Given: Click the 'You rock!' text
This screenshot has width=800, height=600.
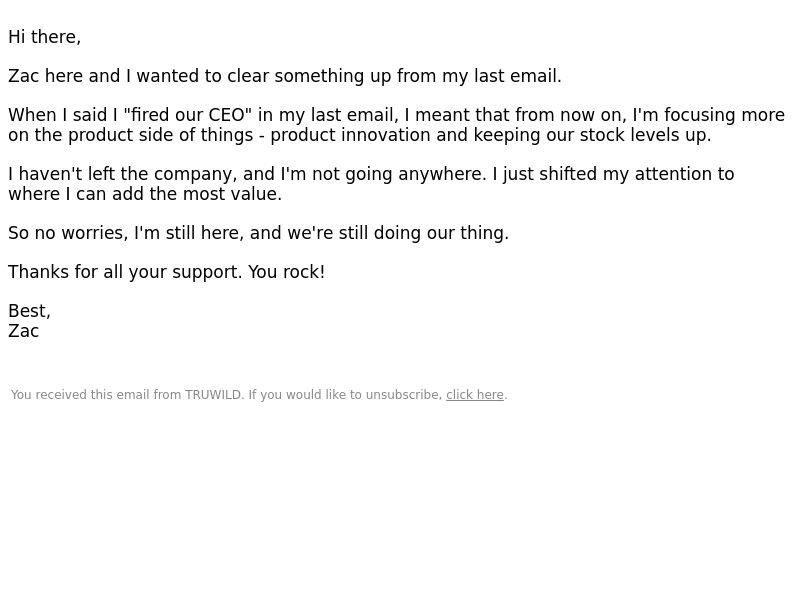Looking at the screenshot, I should tap(286, 272).
